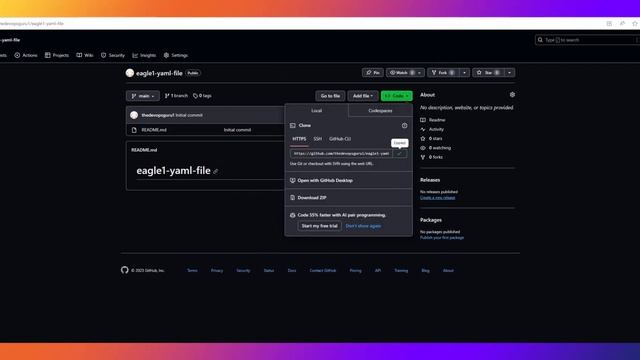Click Start my free trial
640x360 pixels.
319,226
